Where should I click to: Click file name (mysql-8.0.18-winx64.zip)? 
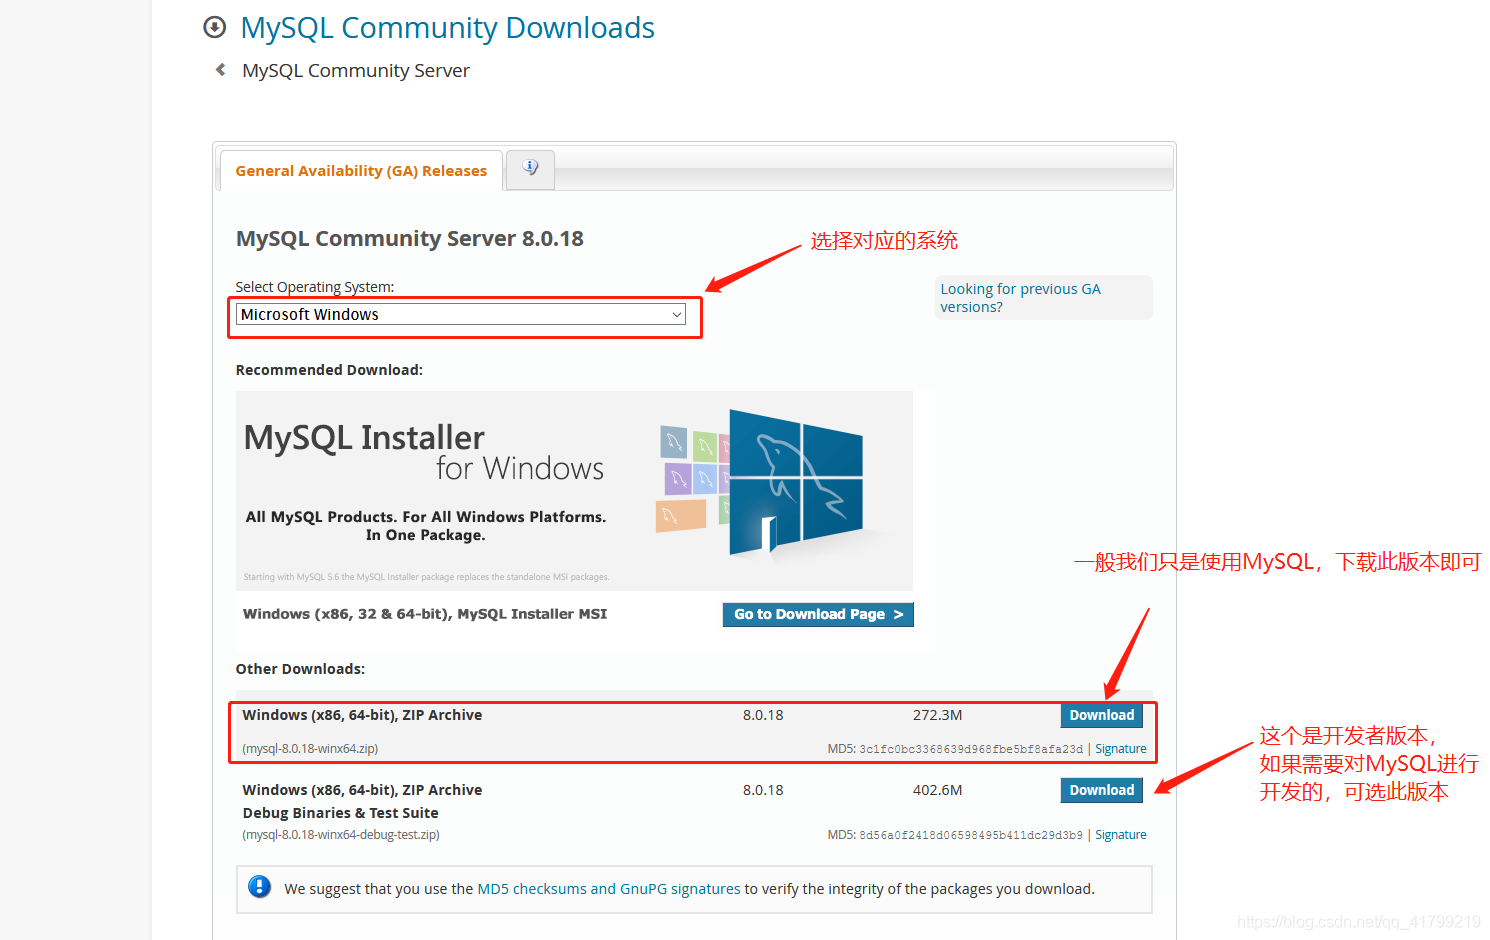310,749
